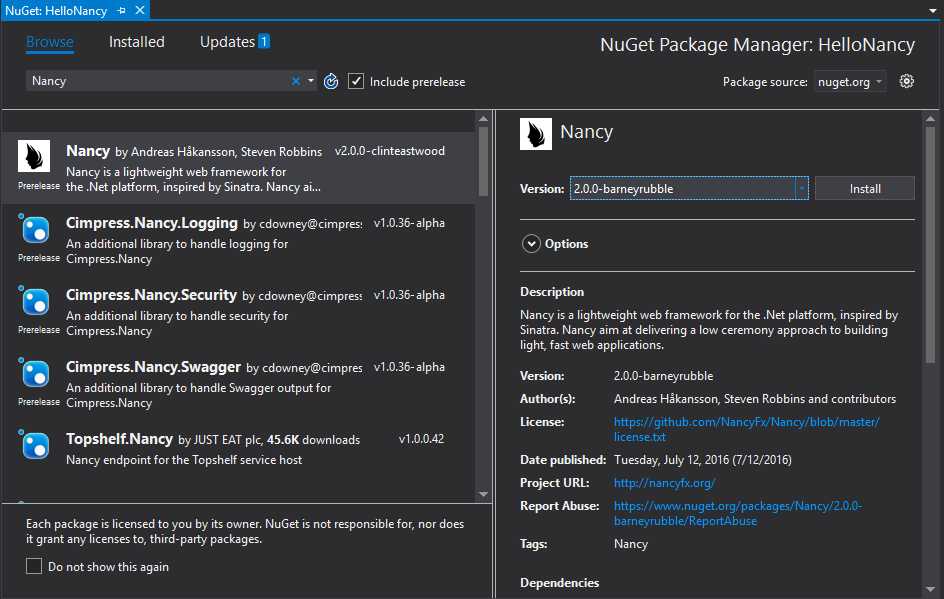Click the Updates count badge 1
Image resolution: width=944 pixels, height=599 pixels.
pyautogui.click(x=264, y=41)
